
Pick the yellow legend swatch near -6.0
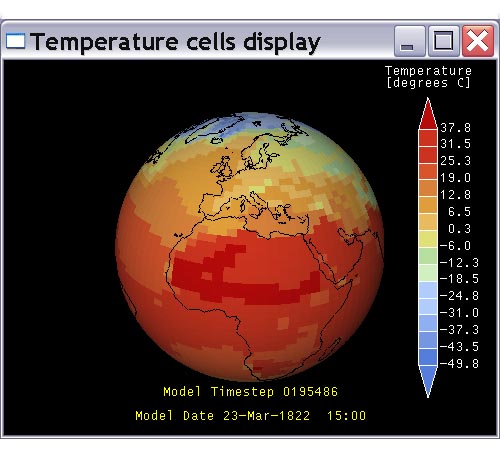click(x=428, y=239)
